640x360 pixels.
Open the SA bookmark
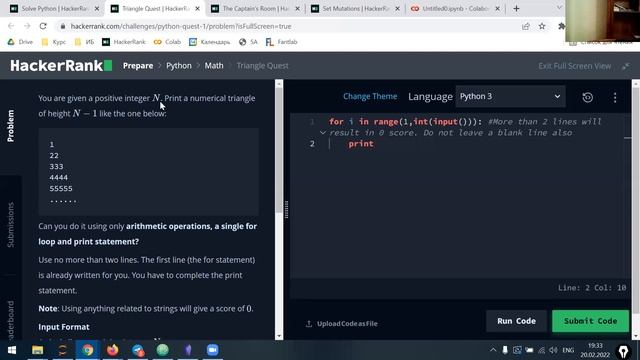click(248, 42)
